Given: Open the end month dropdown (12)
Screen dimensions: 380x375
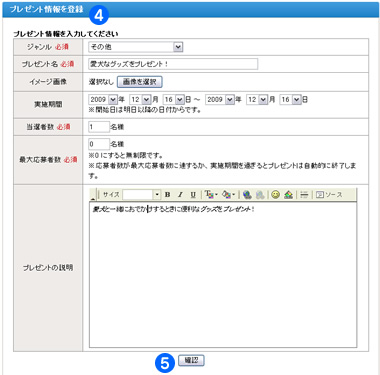Looking at the screenshot, I should pyautogui.click(x=257, y=99).
